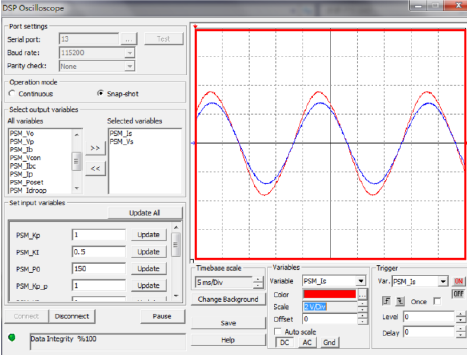
Task: Click the Update All button
Action: tap(145, 213)
